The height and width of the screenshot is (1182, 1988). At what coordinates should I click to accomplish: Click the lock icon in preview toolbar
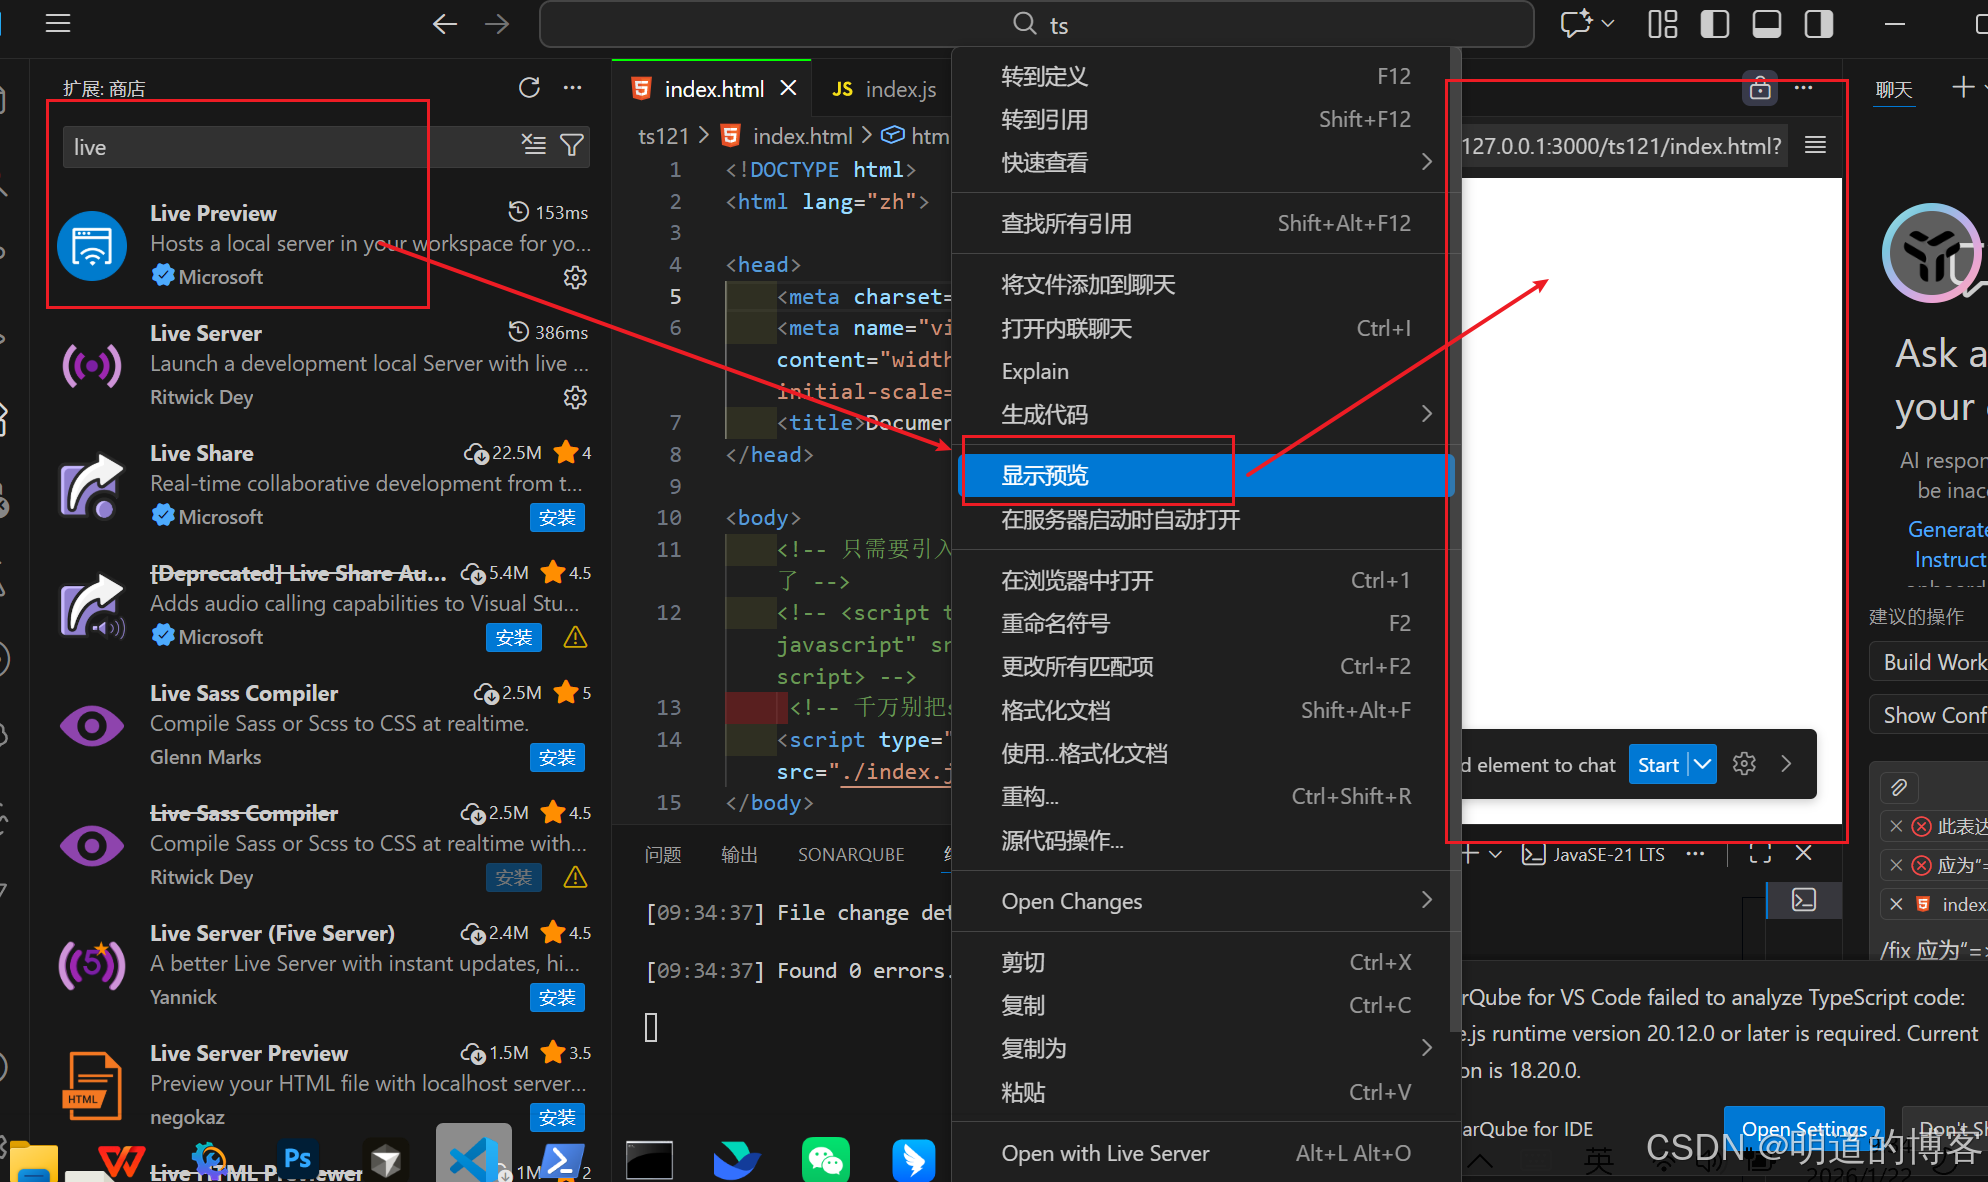[1760, 89]
